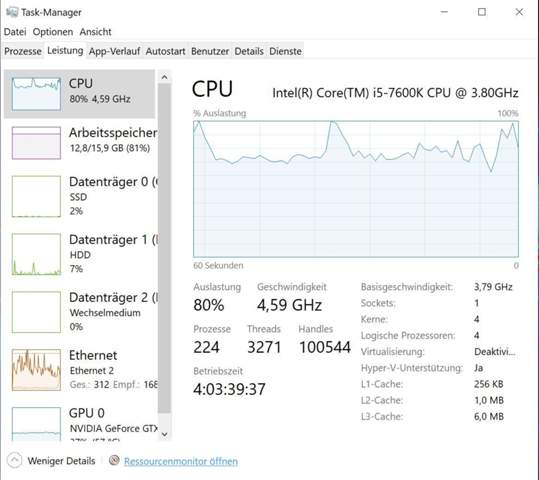
Task: Switch to the Autostart tab
Action: pos(165,51)
